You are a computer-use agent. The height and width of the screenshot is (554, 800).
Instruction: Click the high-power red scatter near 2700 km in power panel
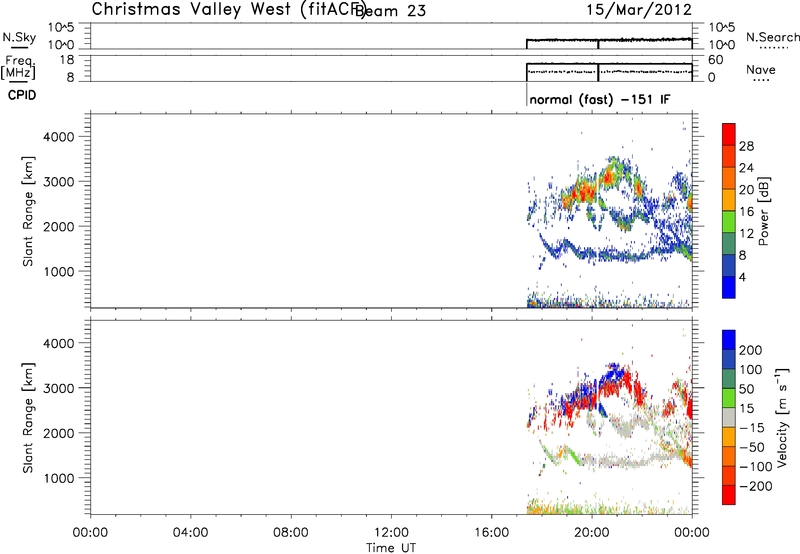coord(583,194)
